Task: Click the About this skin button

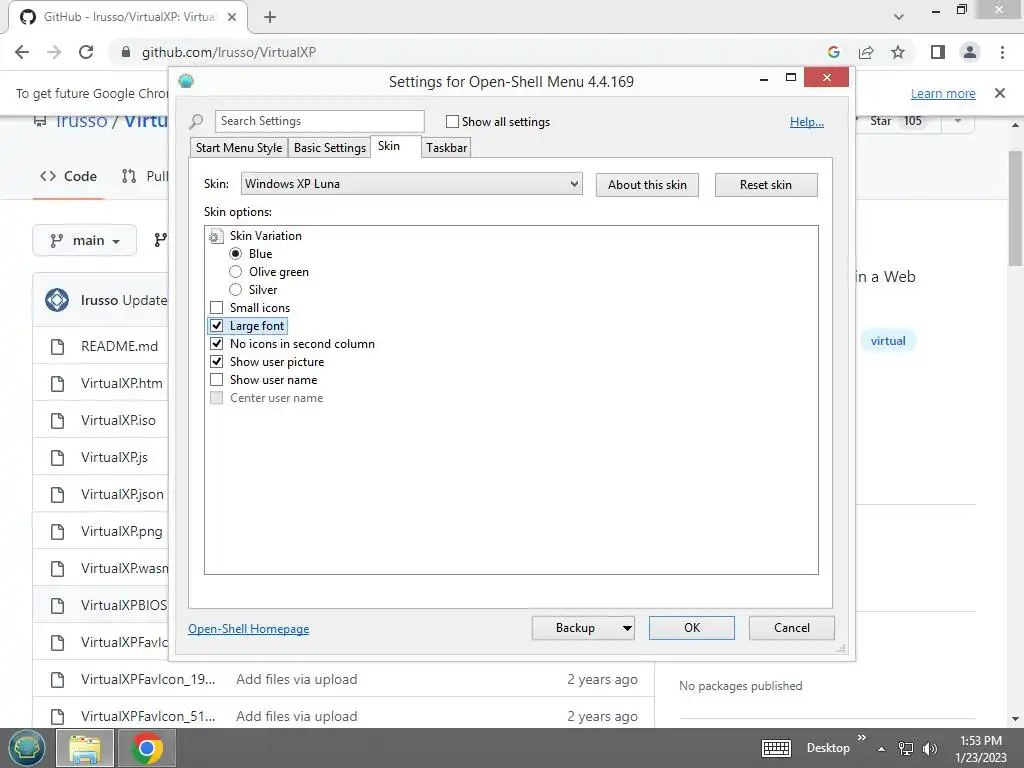Action: pos(647,185)
